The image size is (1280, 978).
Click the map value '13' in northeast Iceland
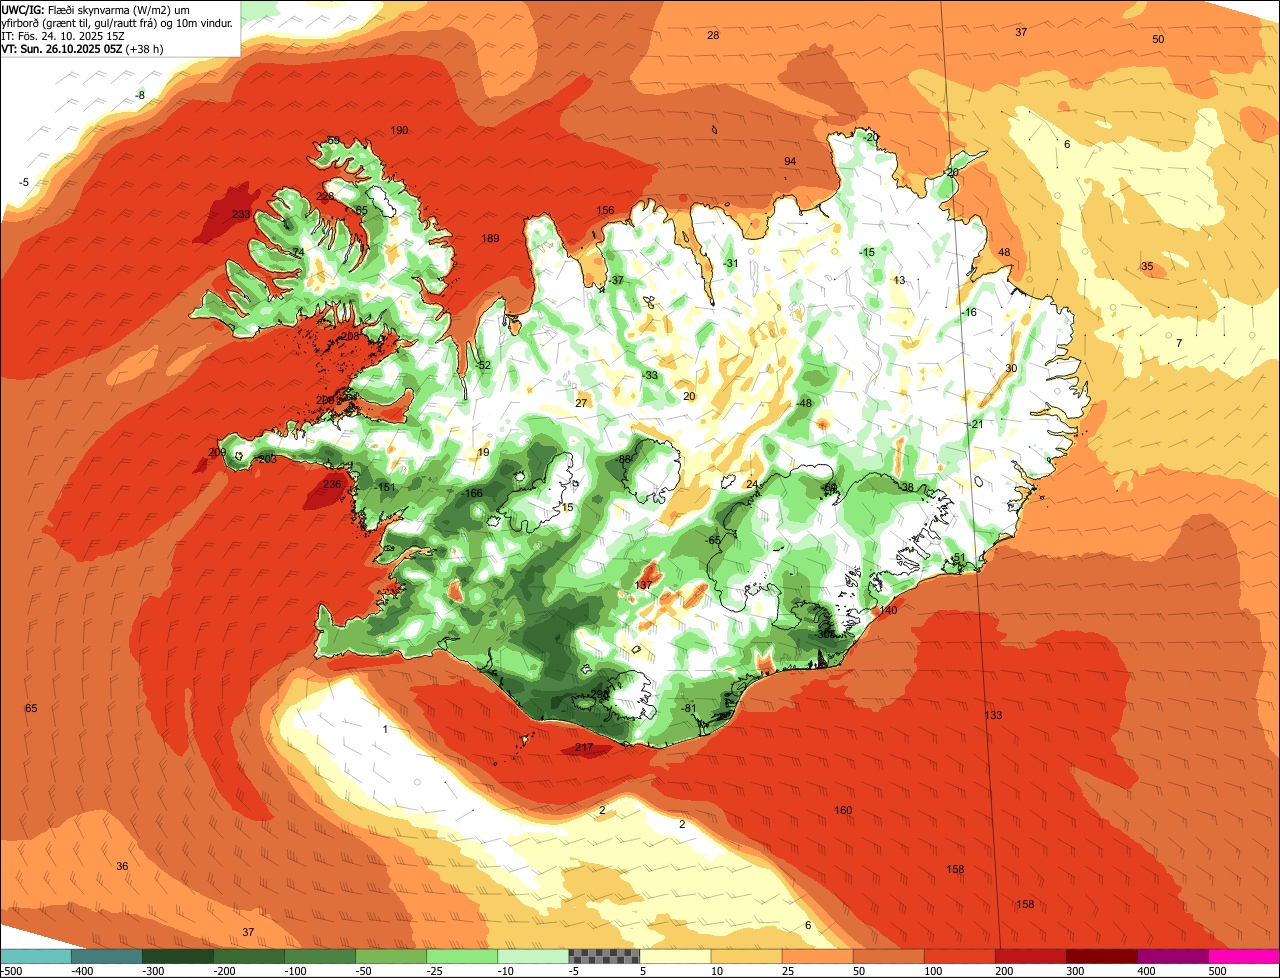pyautogui.click(x=899, y=281)
